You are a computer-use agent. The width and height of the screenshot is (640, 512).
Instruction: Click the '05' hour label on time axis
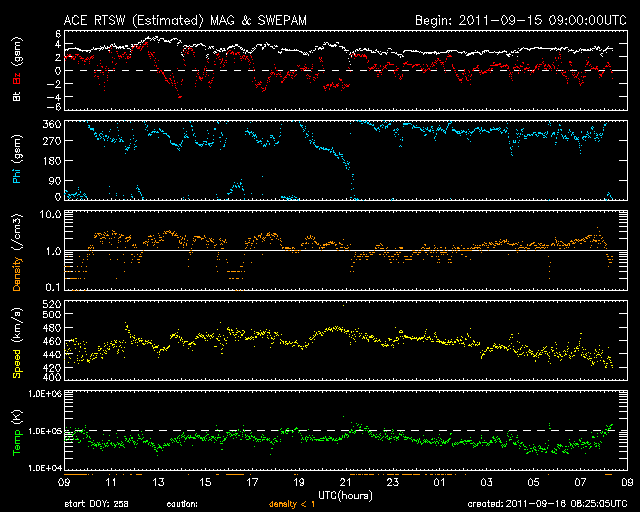pos(533,483)
